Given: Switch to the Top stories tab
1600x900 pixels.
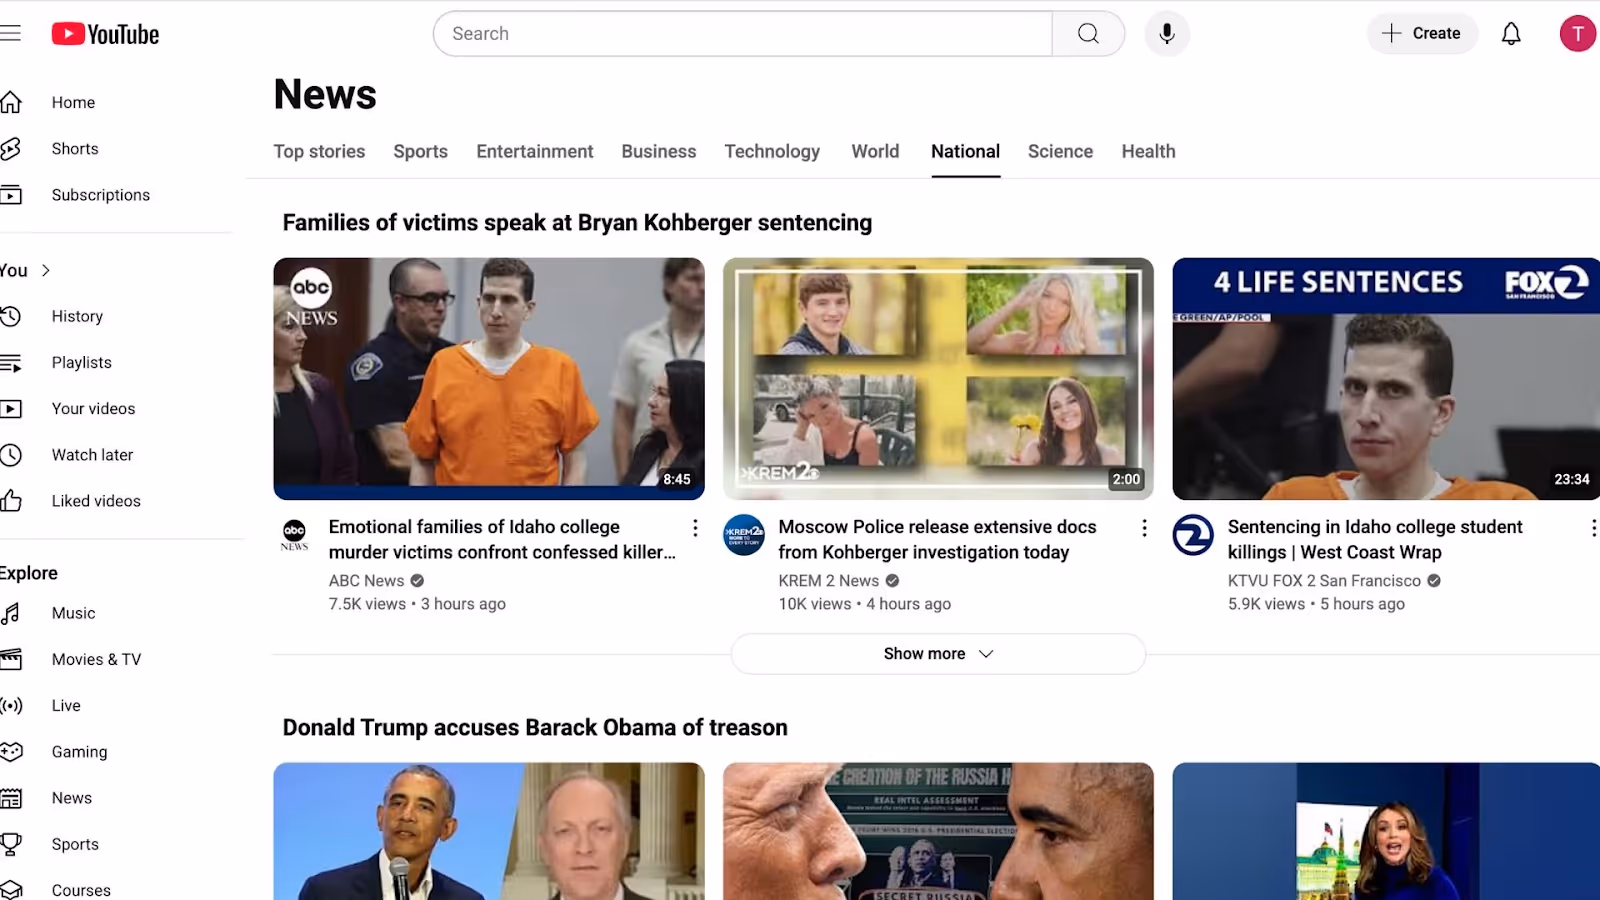Looking at the screenshot, I should click(319, 152).
